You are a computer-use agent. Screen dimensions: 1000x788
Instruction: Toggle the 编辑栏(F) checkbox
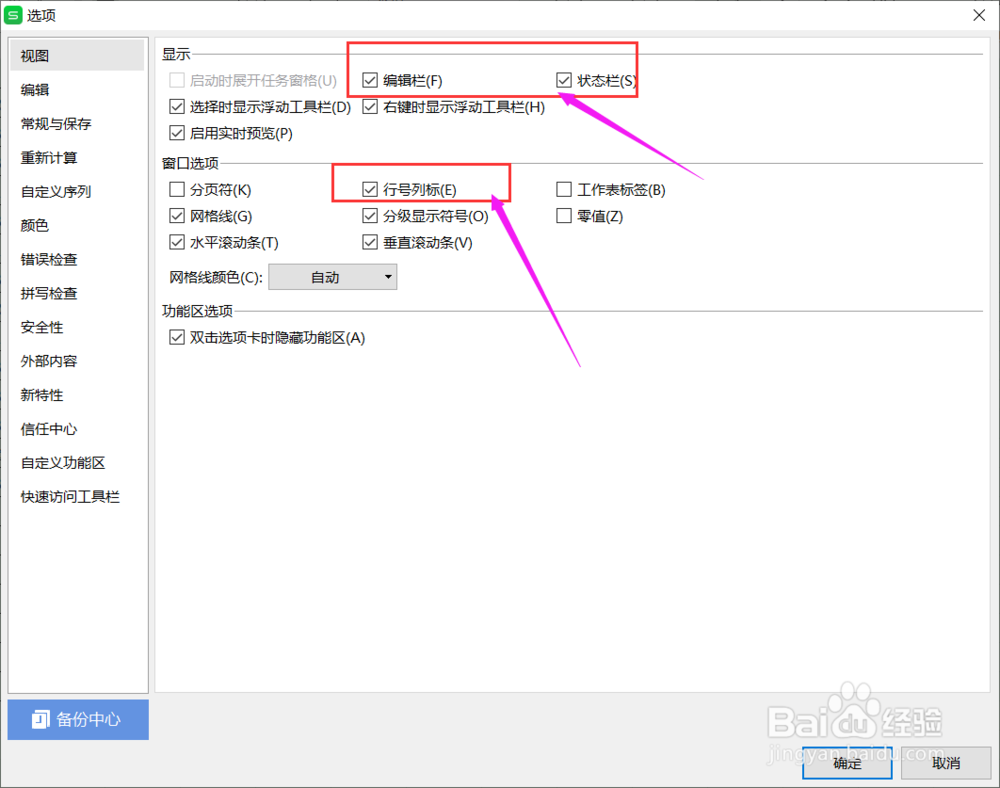click(x=370, y=80)
